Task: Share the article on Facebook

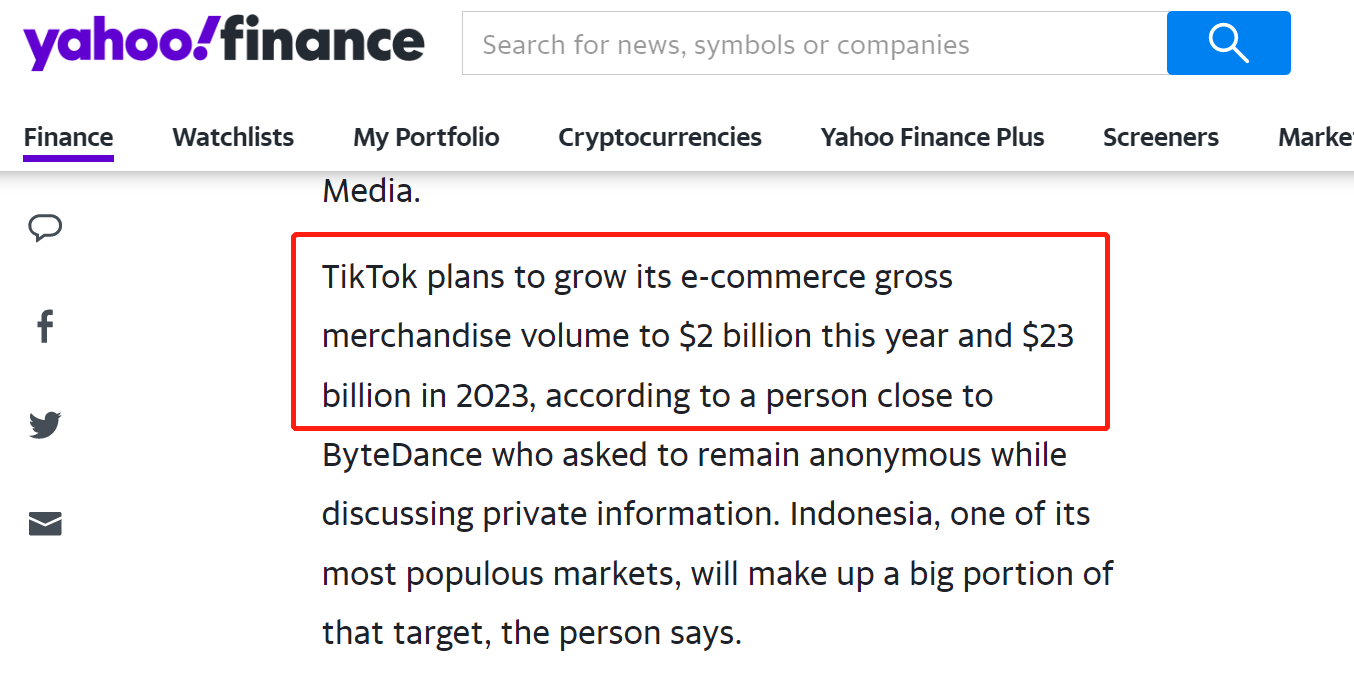Action: tap(45, 326)
